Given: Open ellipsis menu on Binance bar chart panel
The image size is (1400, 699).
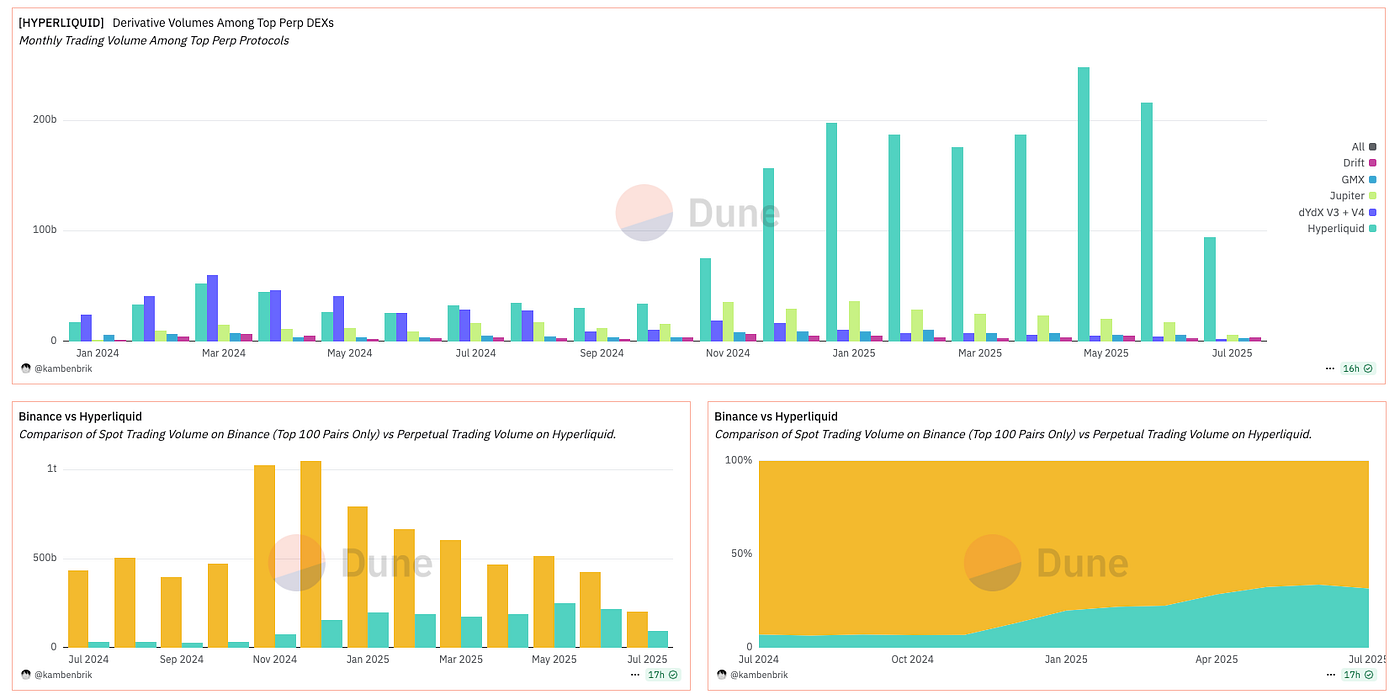Looking at the screenshot, I should [x=635, y=675].
